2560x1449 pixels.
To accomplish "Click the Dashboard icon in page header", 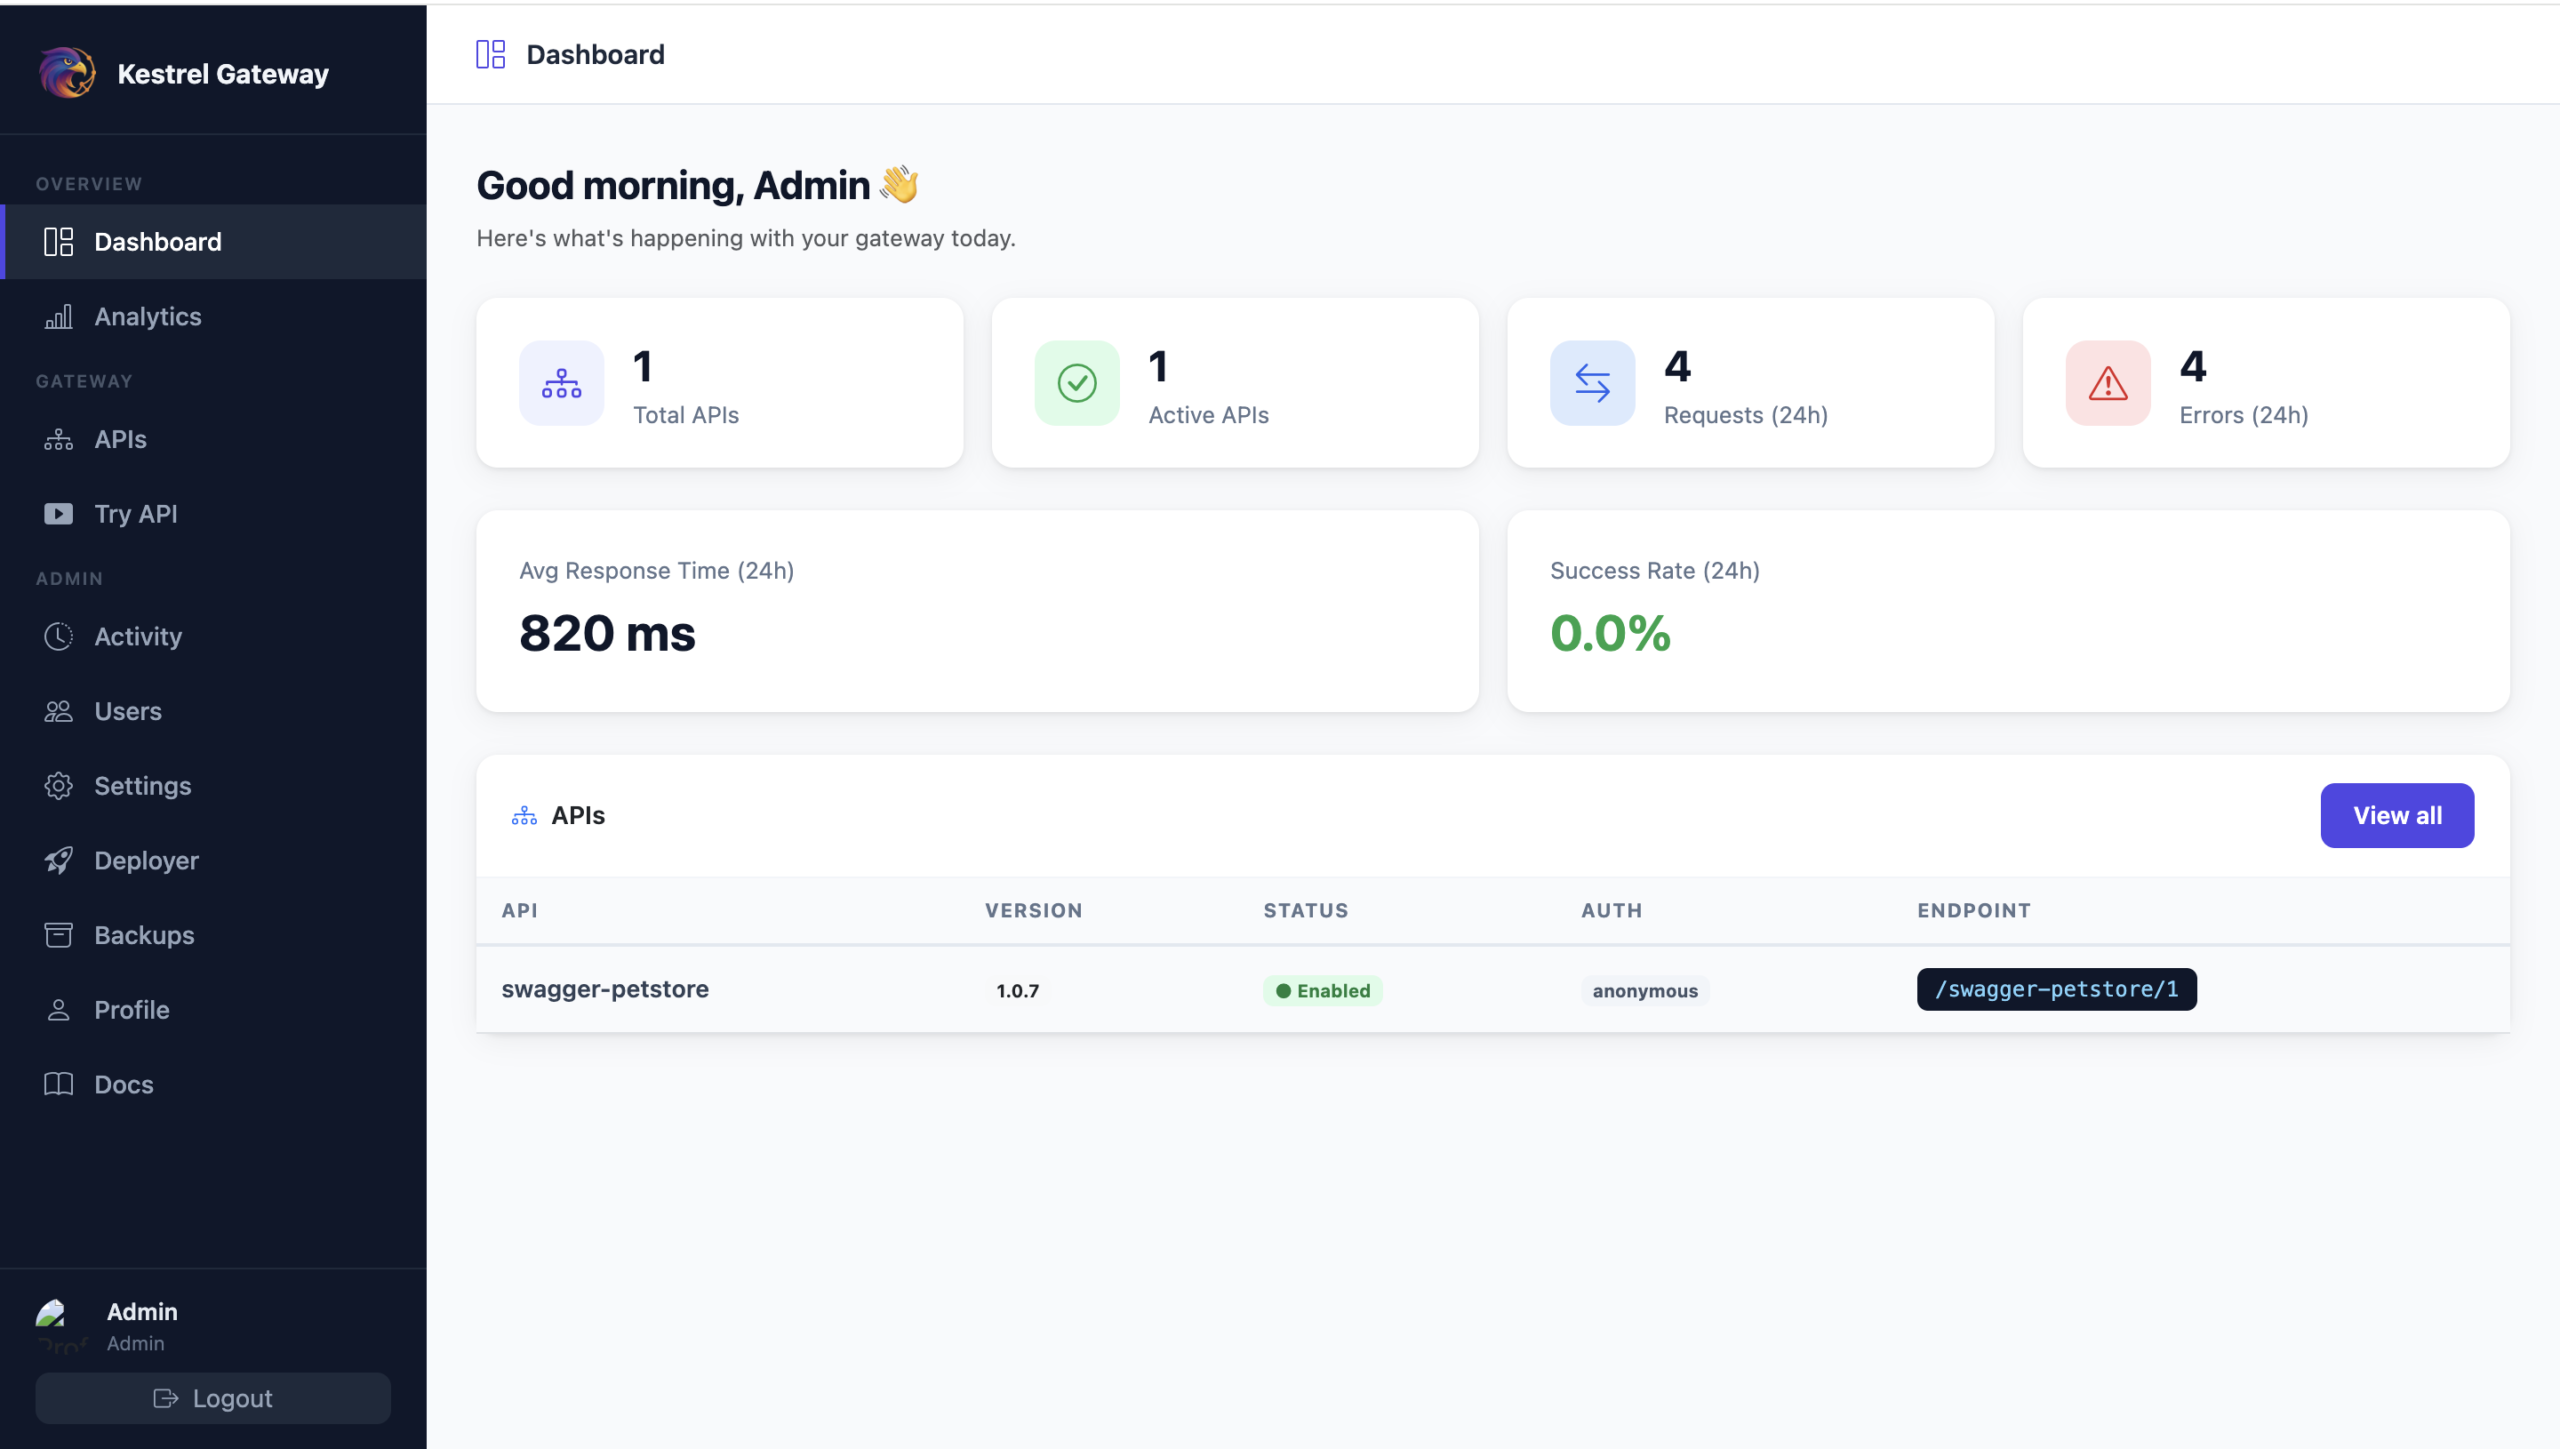I will pos(490,54).
